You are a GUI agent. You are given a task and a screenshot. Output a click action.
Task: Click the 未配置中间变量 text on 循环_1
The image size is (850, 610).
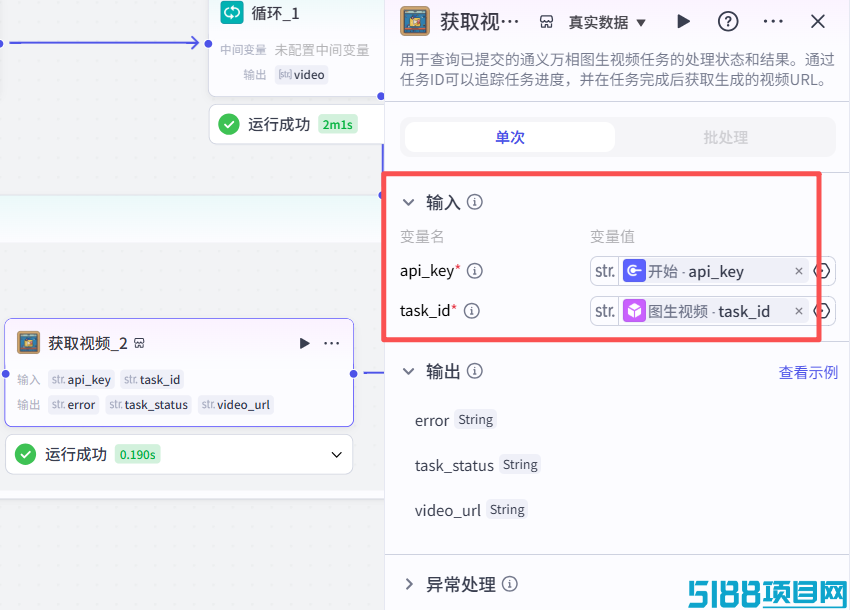click(x=322, y=50)
